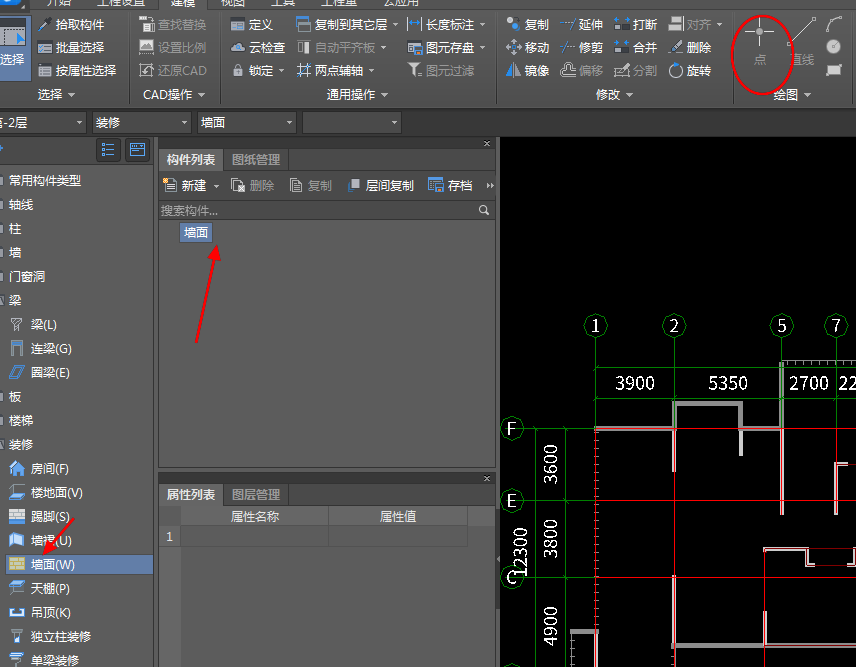Choose 批量选择 batch select tool
Image resolution: width=856 pixels, height=667 pixels.
point(71,47)
